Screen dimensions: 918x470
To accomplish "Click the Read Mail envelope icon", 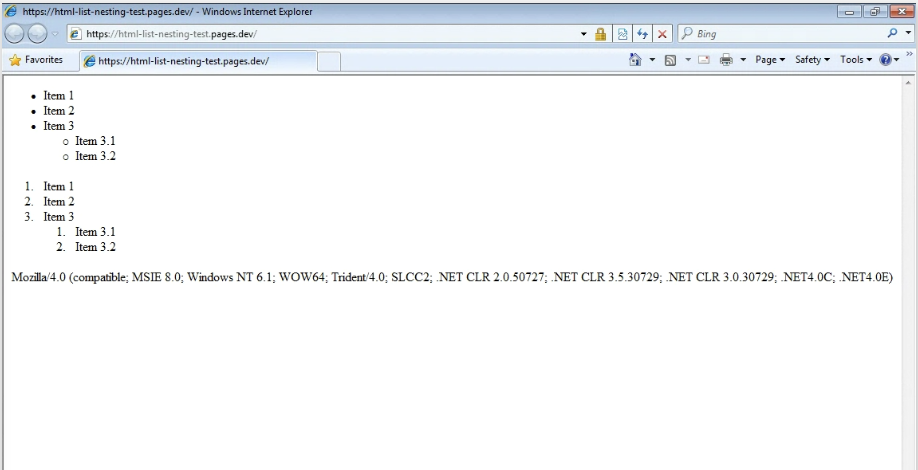I will tap(703, 60).
